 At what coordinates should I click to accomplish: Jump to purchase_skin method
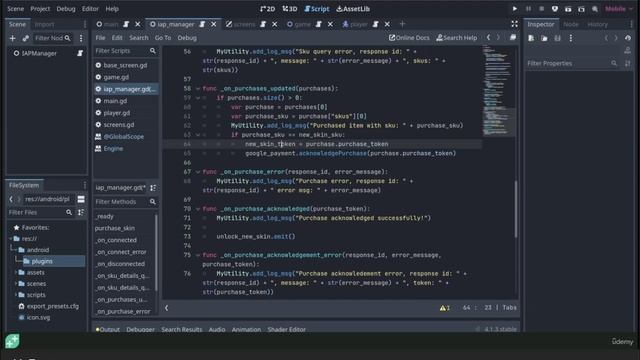click(x=115, y=228)
